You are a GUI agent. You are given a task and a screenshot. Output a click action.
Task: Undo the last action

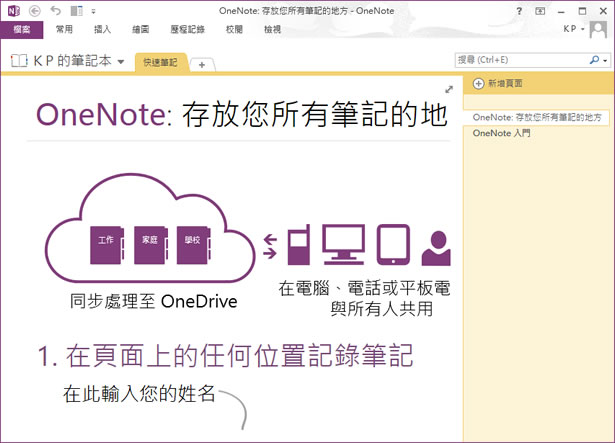[56, 11]
